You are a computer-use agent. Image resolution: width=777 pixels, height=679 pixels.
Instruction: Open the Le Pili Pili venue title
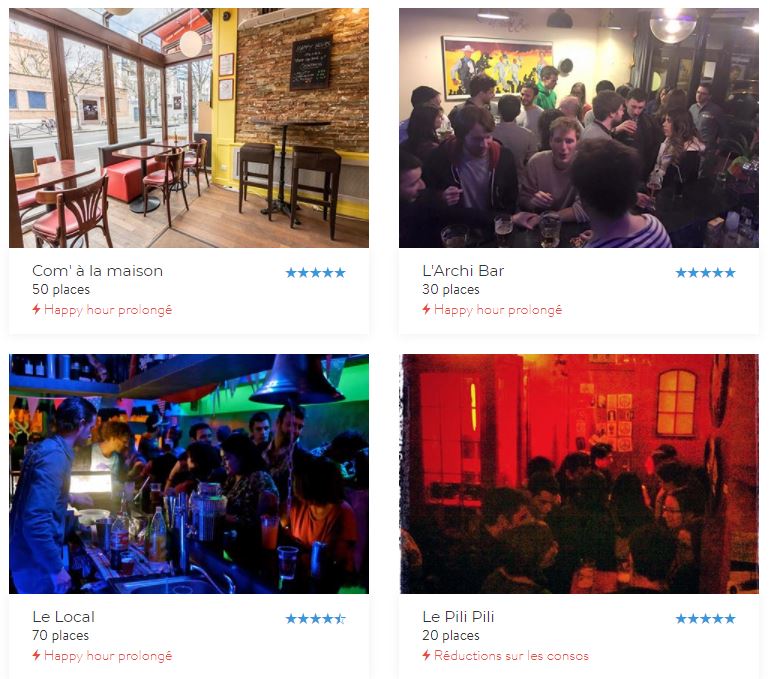pos(458,617)
